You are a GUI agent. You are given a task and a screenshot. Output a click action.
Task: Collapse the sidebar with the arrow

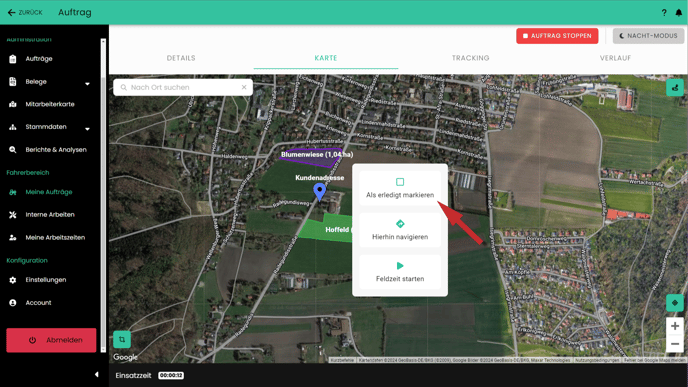tap(97, 374)
